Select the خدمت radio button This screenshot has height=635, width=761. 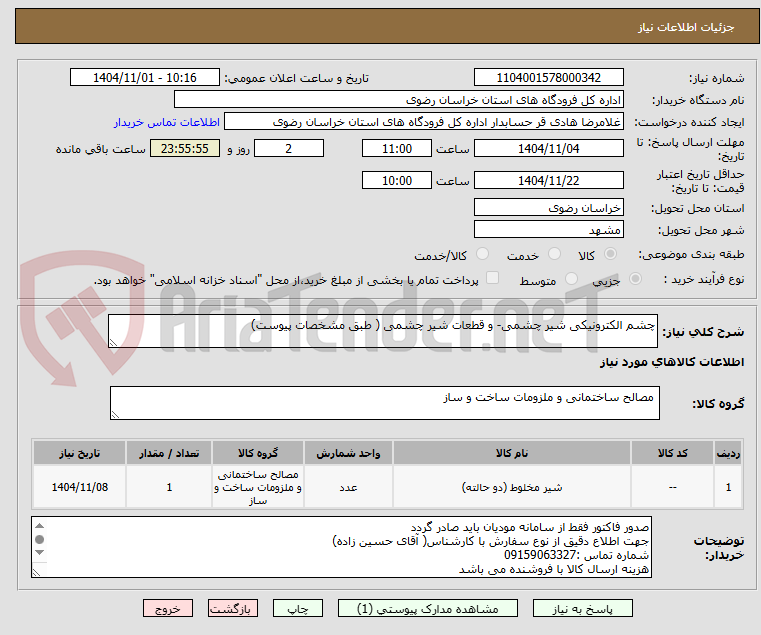coord(554,254)
